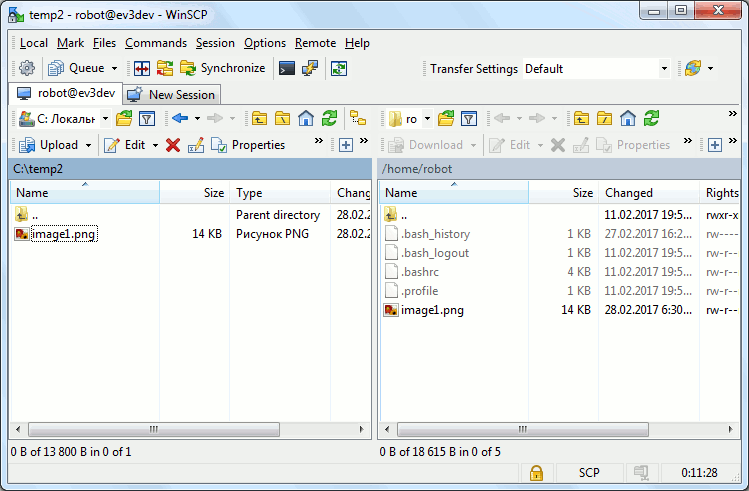Open the Help menu
This screenshot has height=491, width=749.
click(x=357, y=43)
